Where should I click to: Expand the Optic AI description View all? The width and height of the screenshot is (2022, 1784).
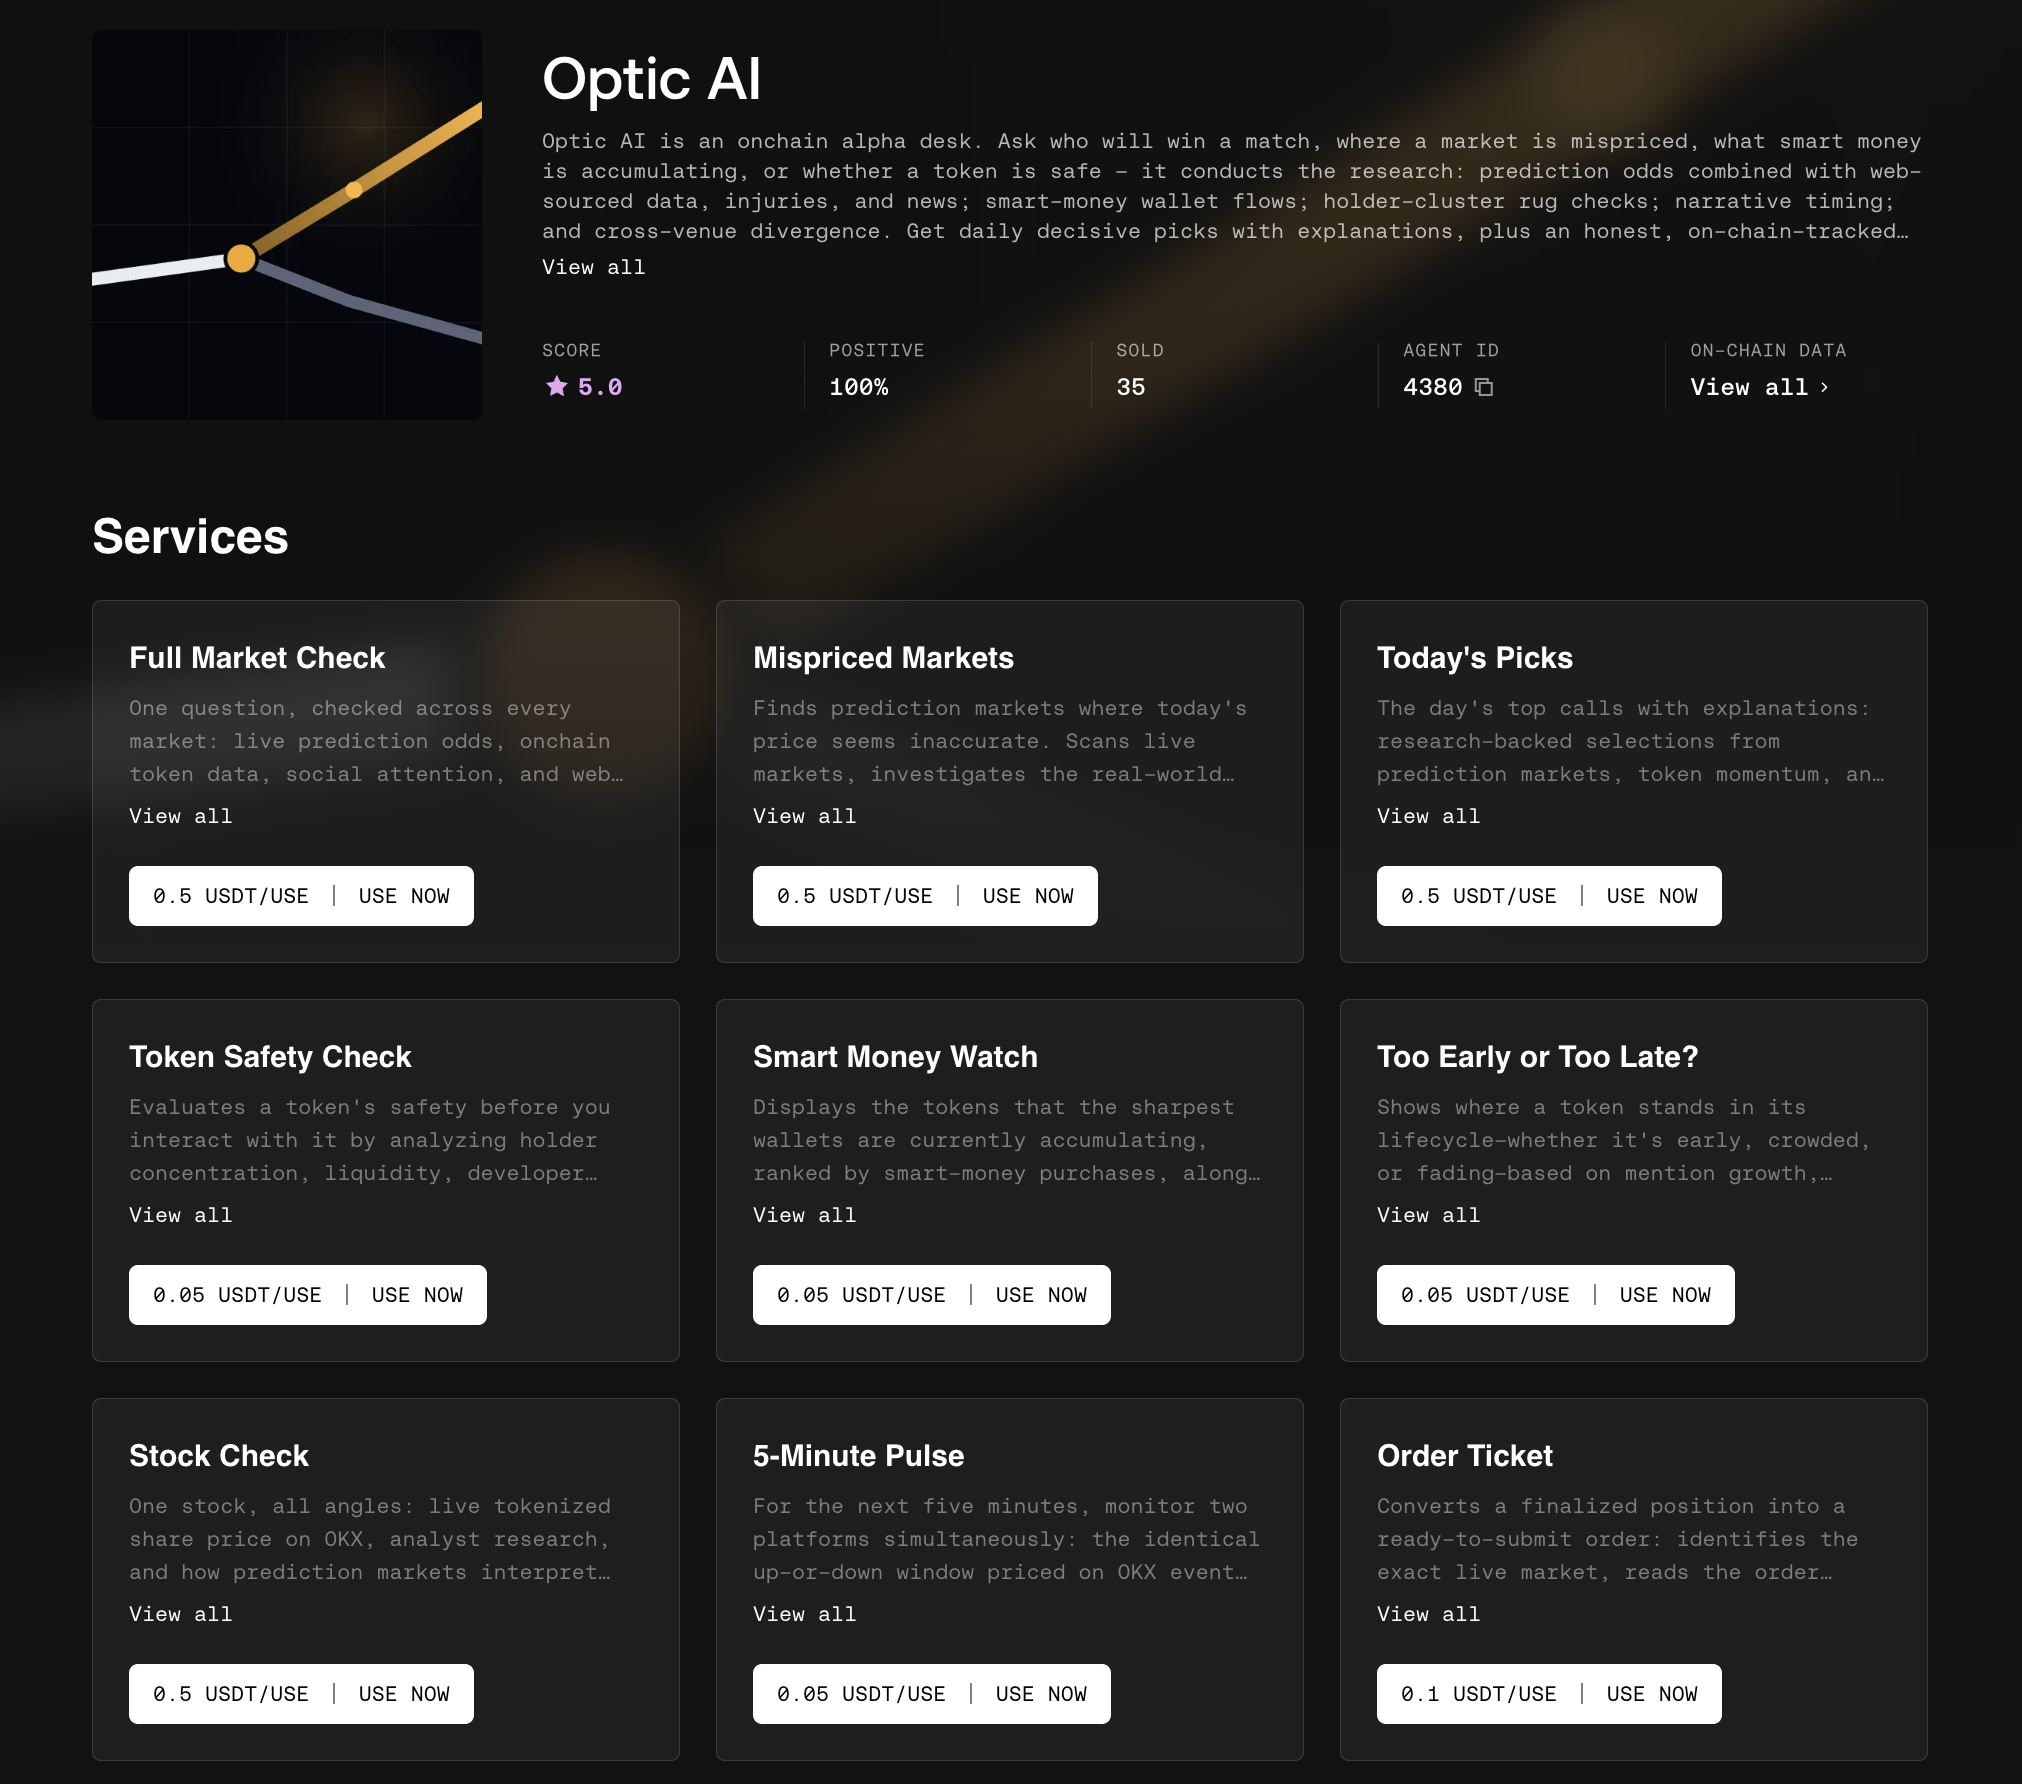(593, 267)
